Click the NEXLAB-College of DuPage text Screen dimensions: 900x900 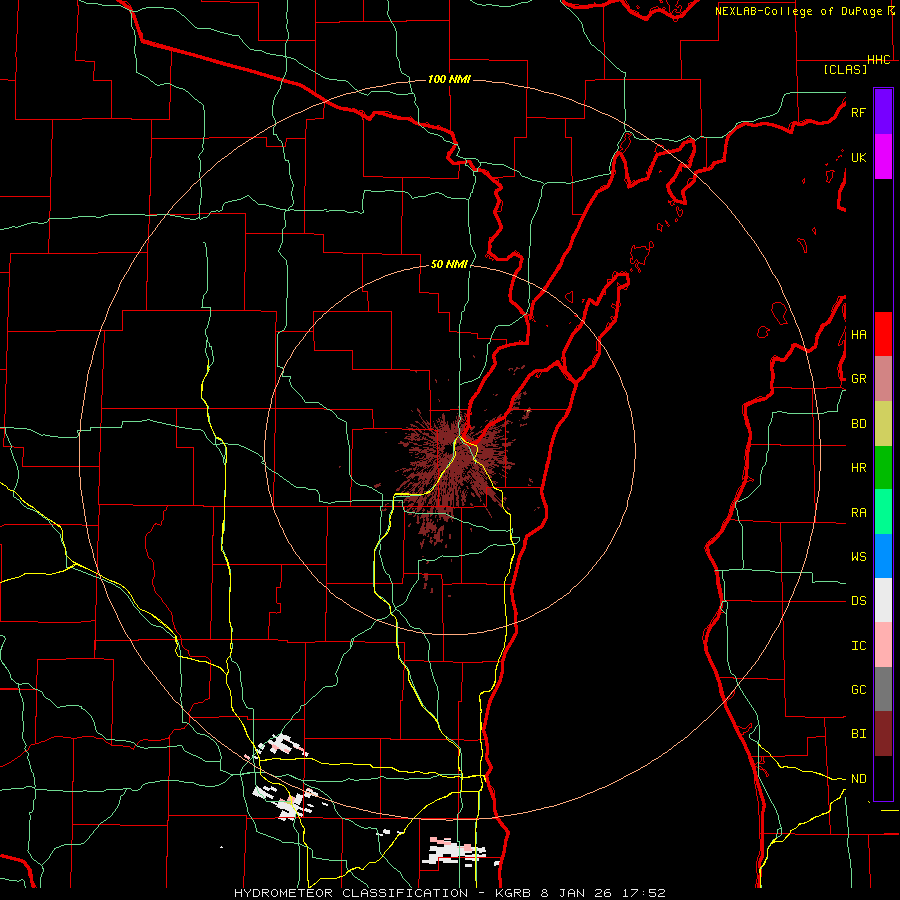tap(800, 11)
